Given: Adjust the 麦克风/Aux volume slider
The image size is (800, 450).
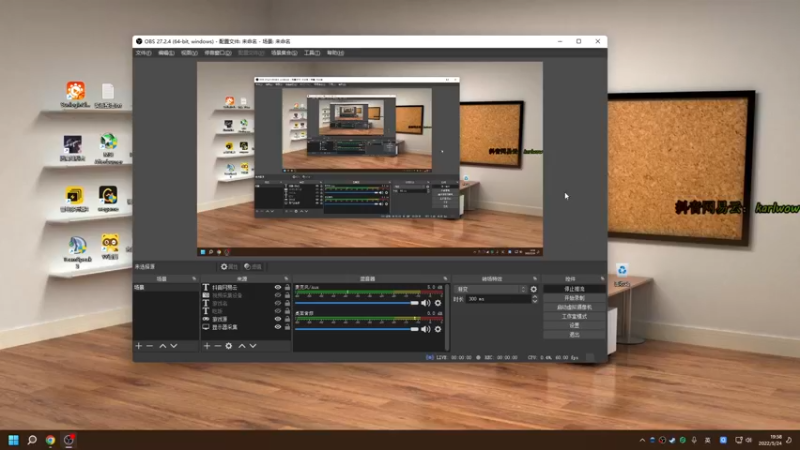Looking at the screenshot, I should pos(357,303).
